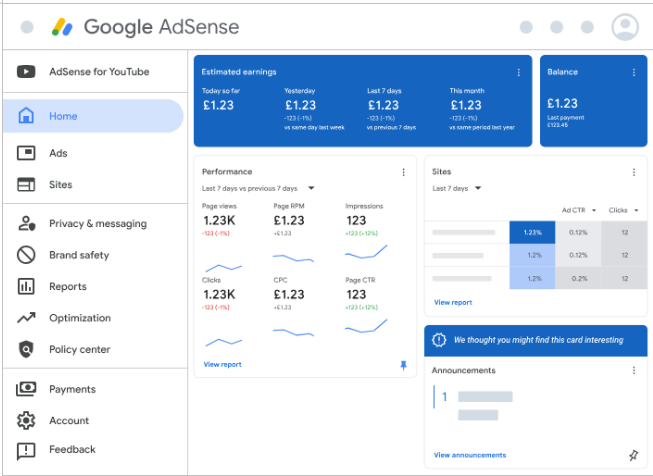This screenshot has height=476, width=653.
Task: Expand the Performance date range dropdown
Action: pyautogui.click(x=311, y=188)
